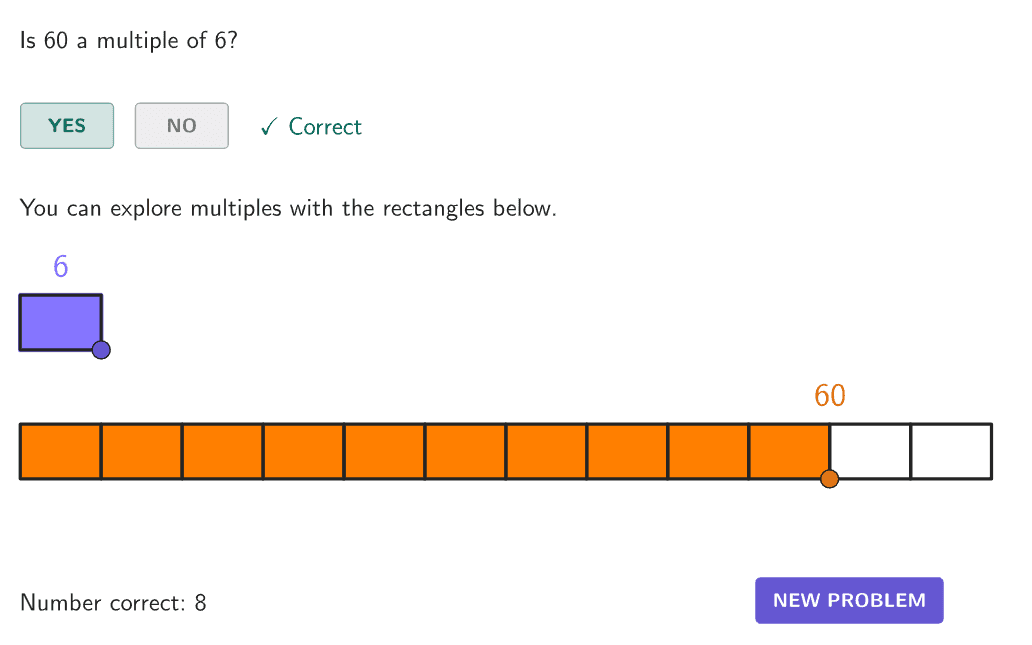Click the eighth orange rectangle in the bar

click(x=627, y=451)
